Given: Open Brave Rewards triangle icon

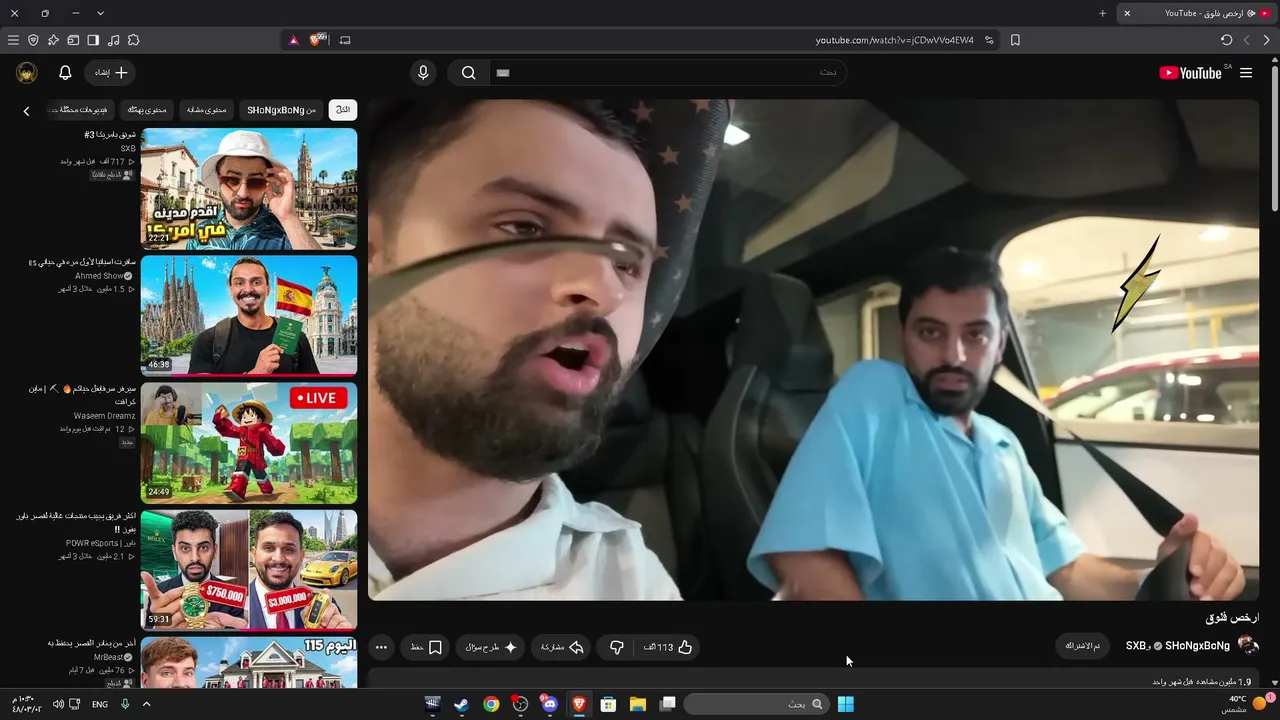Looking at the screenshot, I should tap(293, 40).
